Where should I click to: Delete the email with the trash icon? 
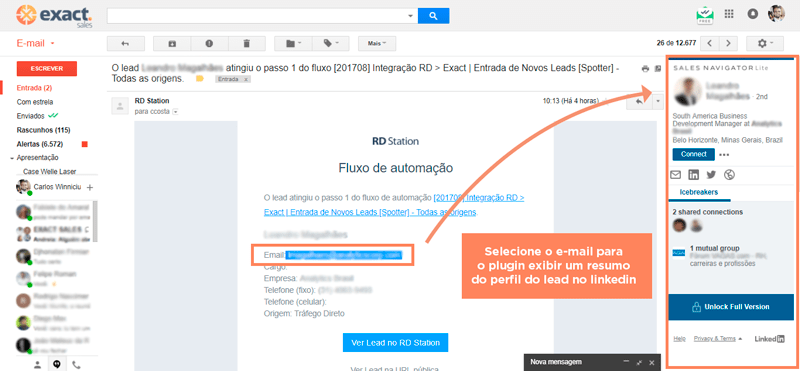point(247,43)
